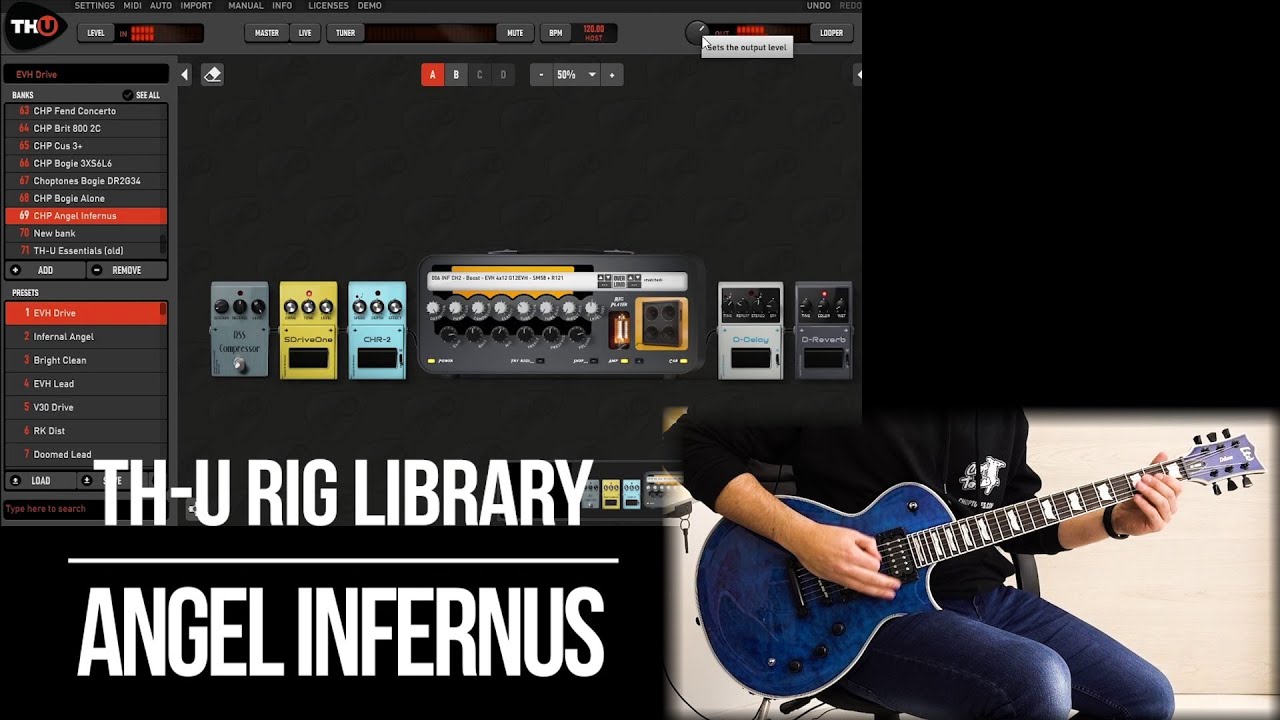Click the eraser icon to clear the rig
1280x720 pixels.
[x=212, y=75]
